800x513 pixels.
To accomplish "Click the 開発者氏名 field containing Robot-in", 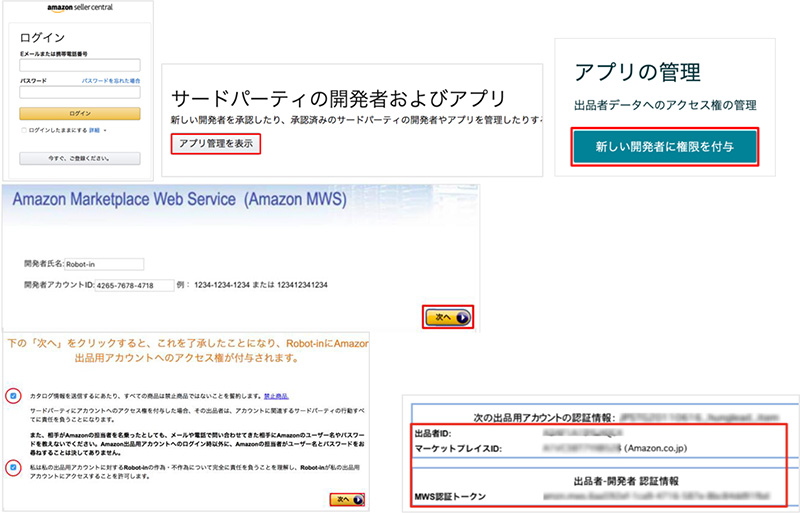I will [x=104, y=264].
